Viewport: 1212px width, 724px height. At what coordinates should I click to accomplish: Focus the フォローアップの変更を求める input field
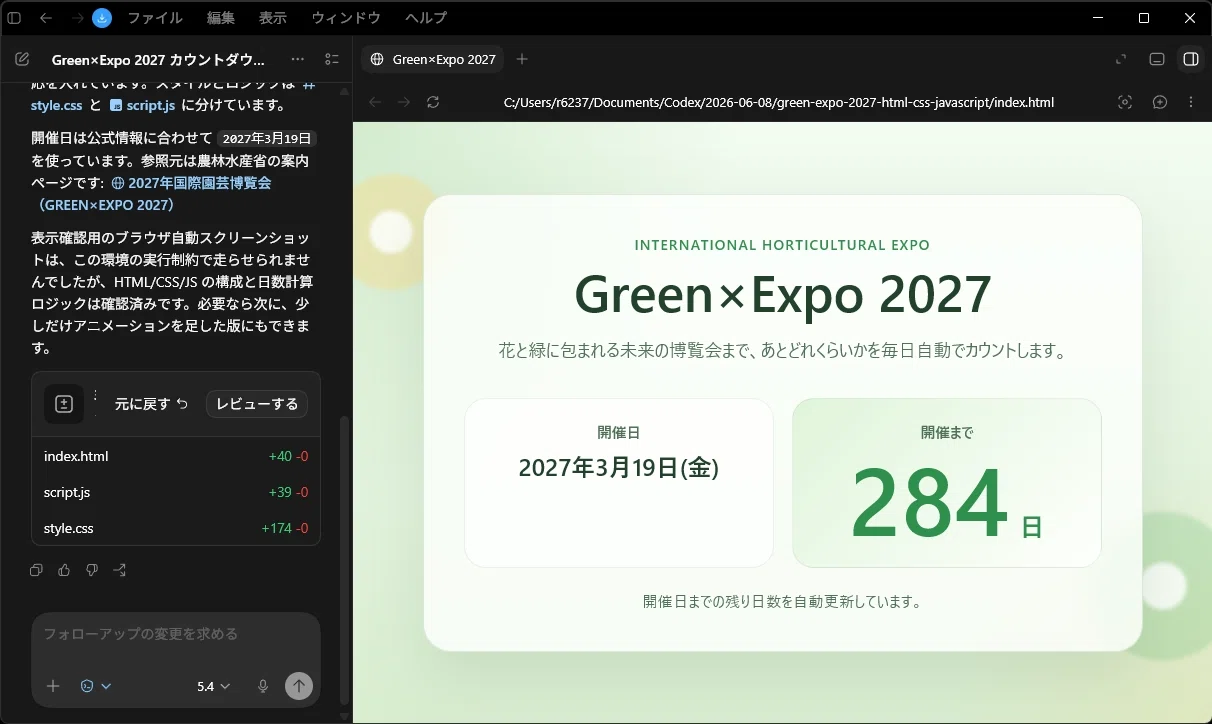(176, 634)
